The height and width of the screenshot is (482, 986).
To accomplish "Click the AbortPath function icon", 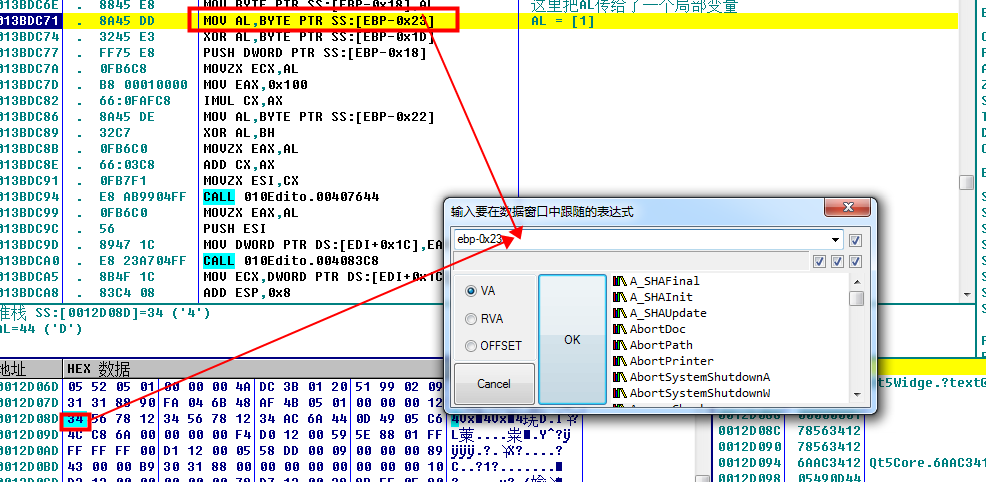I will (621, 345).
